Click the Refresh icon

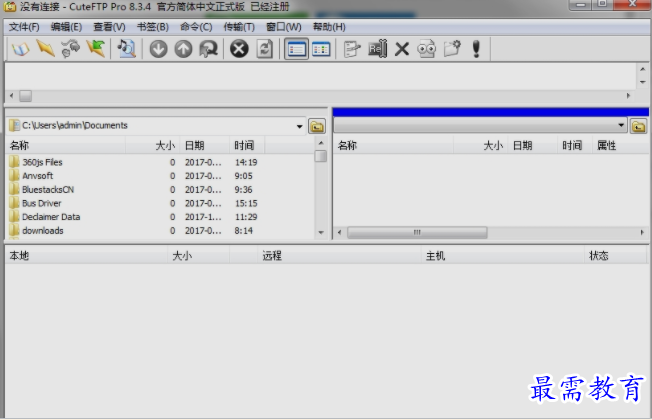click(264, 49)
